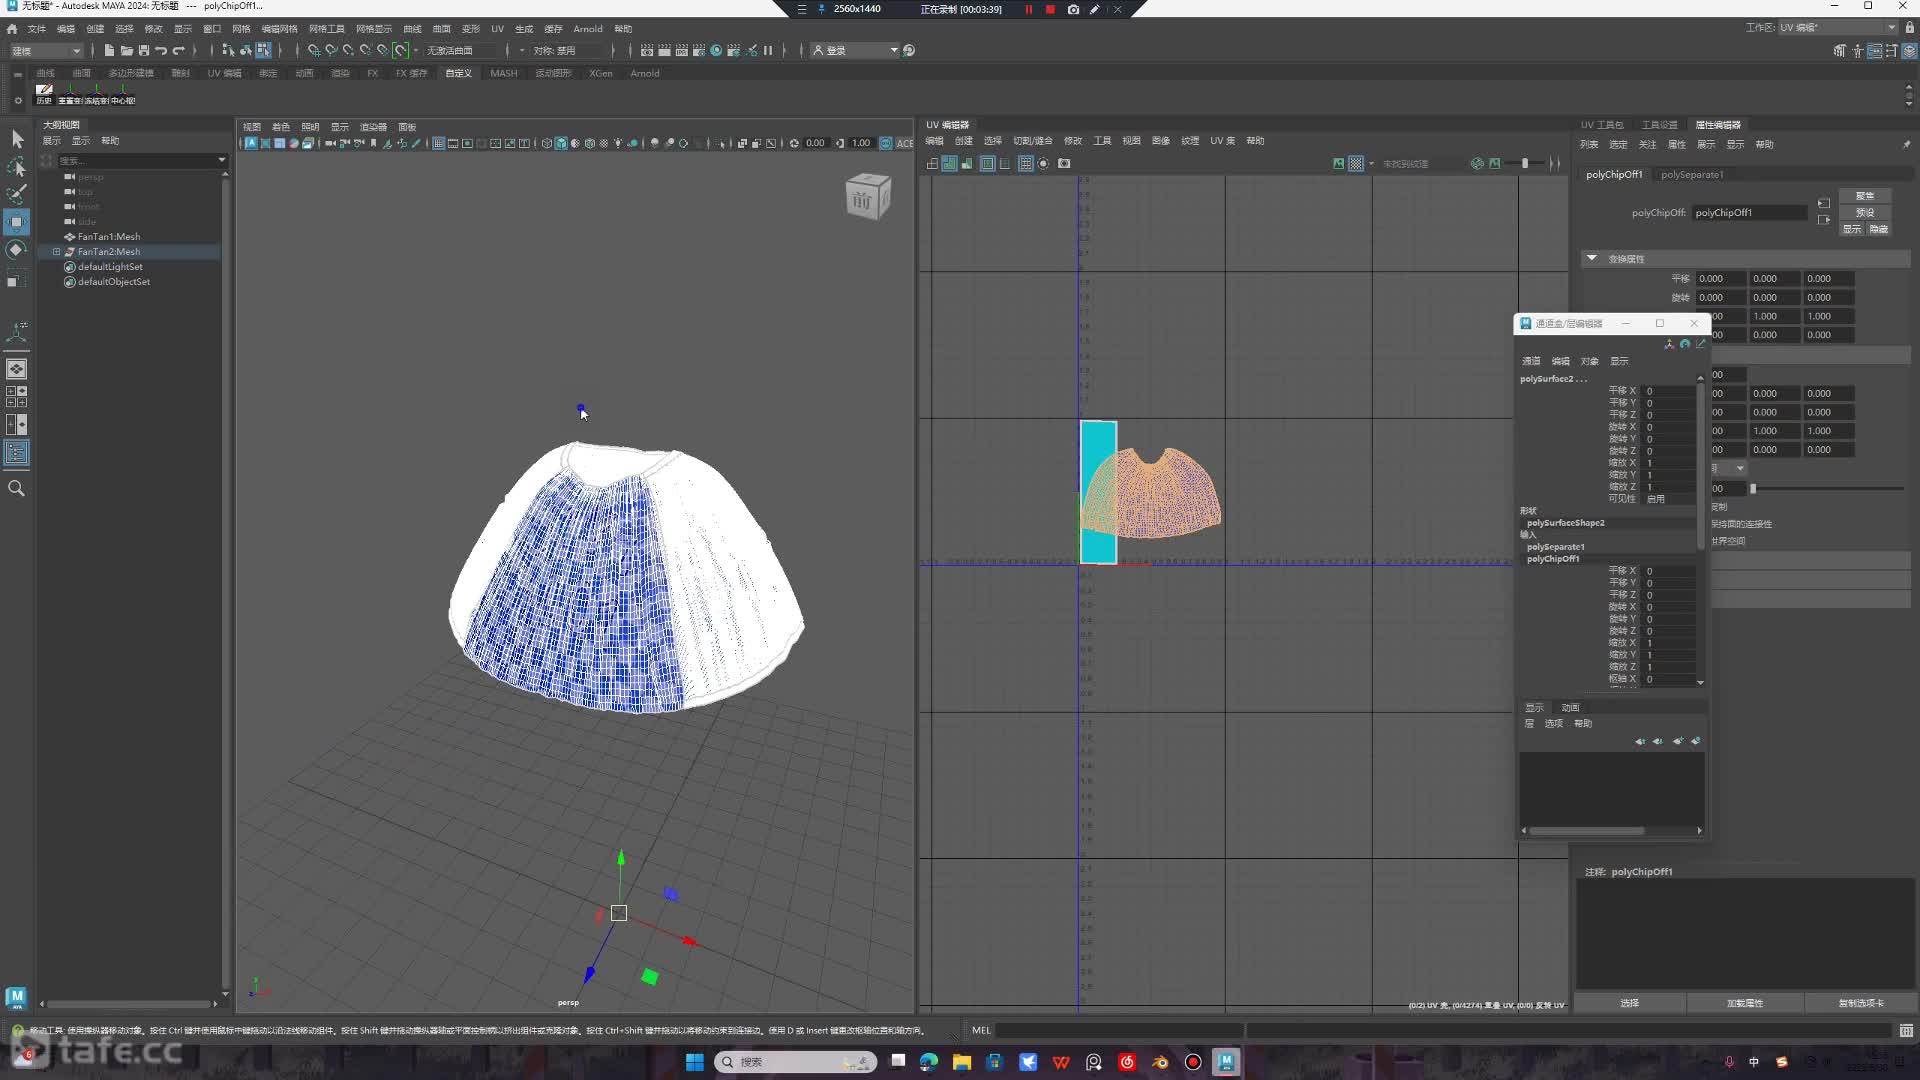Activate the Lasso select tool

coord(17,167)
